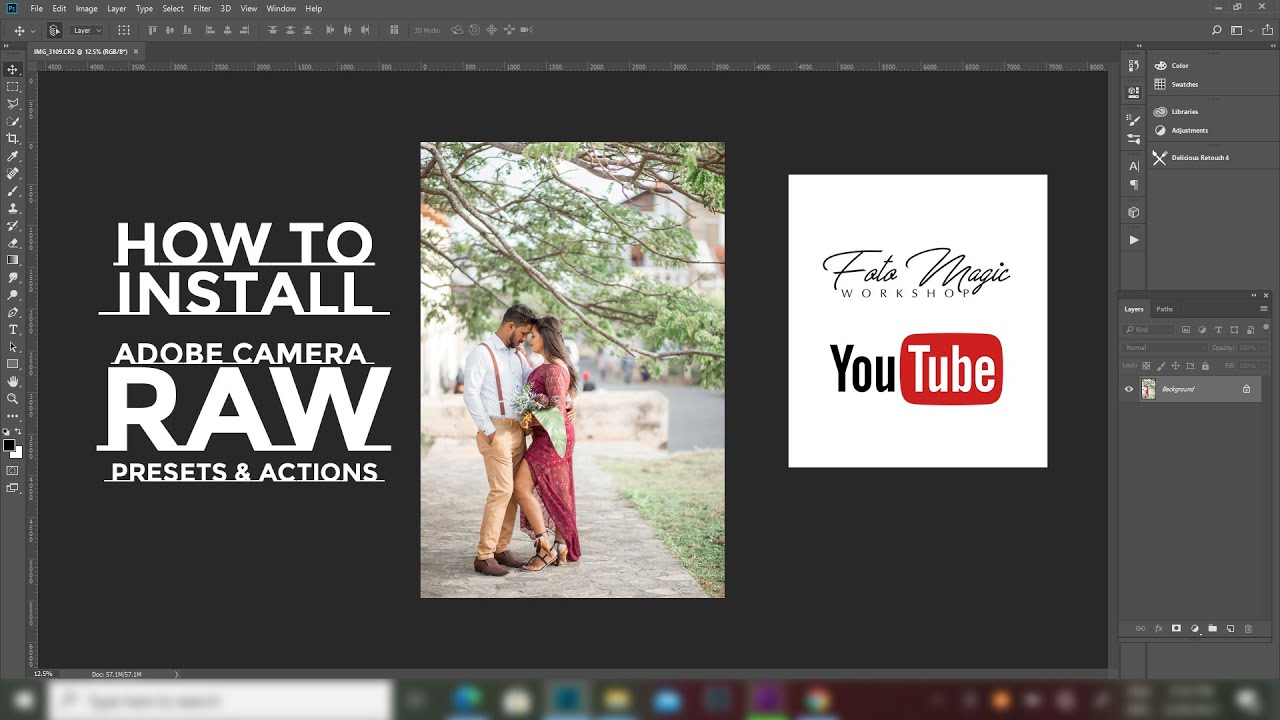Image resolution: width=1280 pixels, height=720 pixels.
Task: Select the Rectangle shape tool
Action: 13,364
